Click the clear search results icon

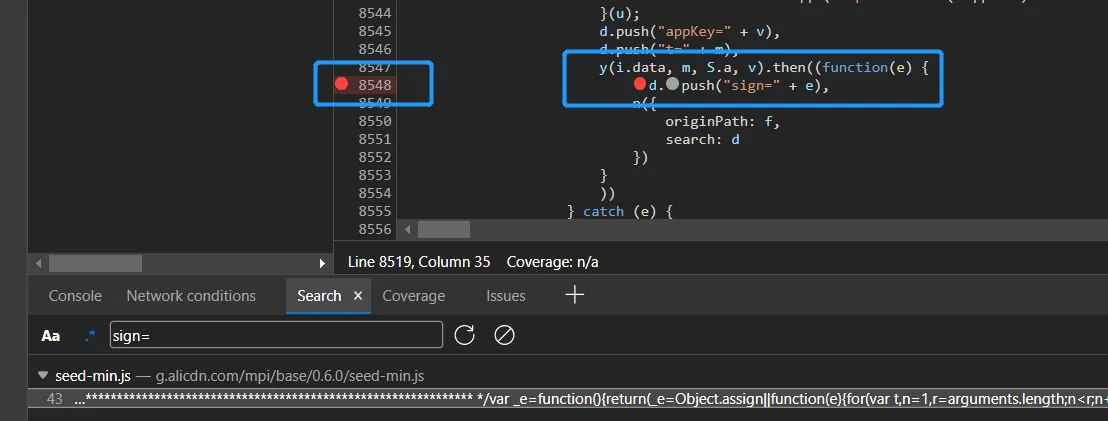tap(504, 335)
